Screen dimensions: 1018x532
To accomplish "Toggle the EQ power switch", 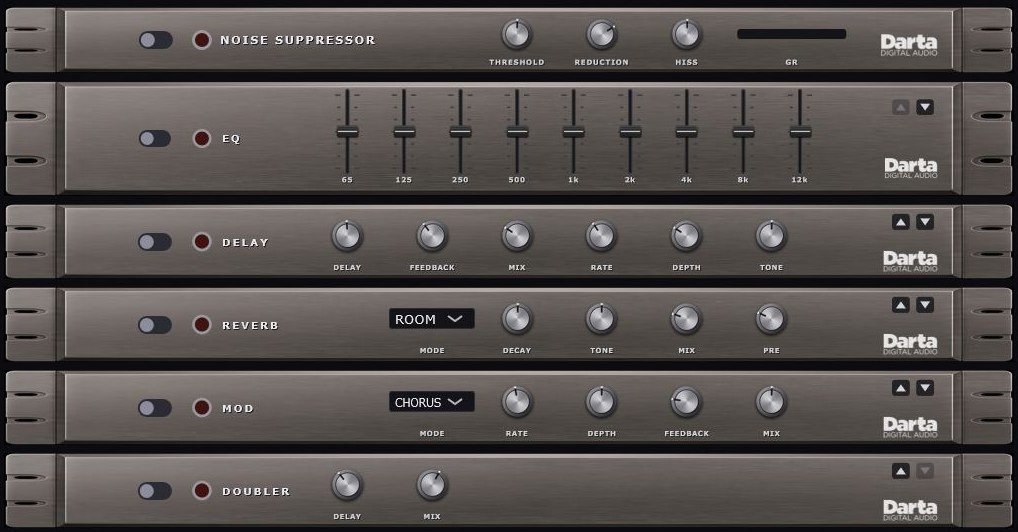I will coord(155,138).
